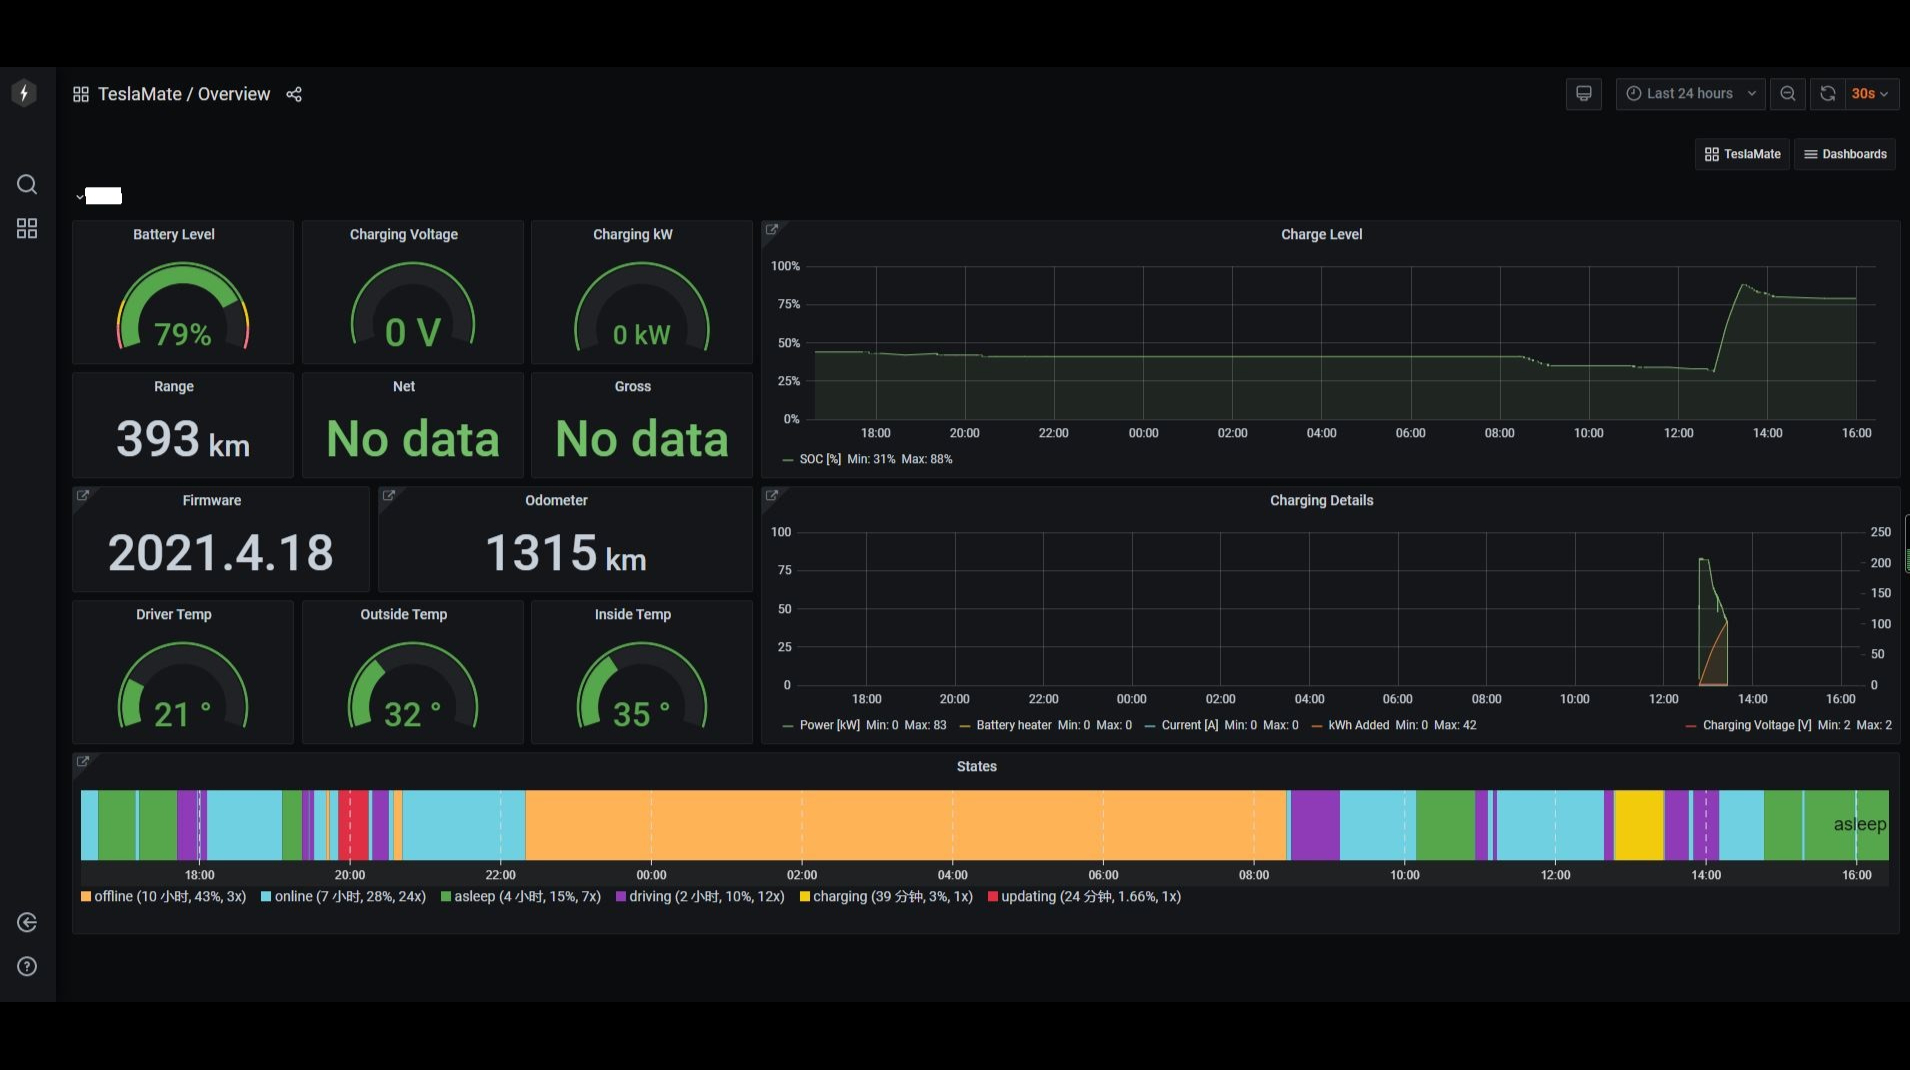Viewport: 1910px width, 1070px height.
Task: Click the yellow charging segment in States
Action: click(1638, 825)
